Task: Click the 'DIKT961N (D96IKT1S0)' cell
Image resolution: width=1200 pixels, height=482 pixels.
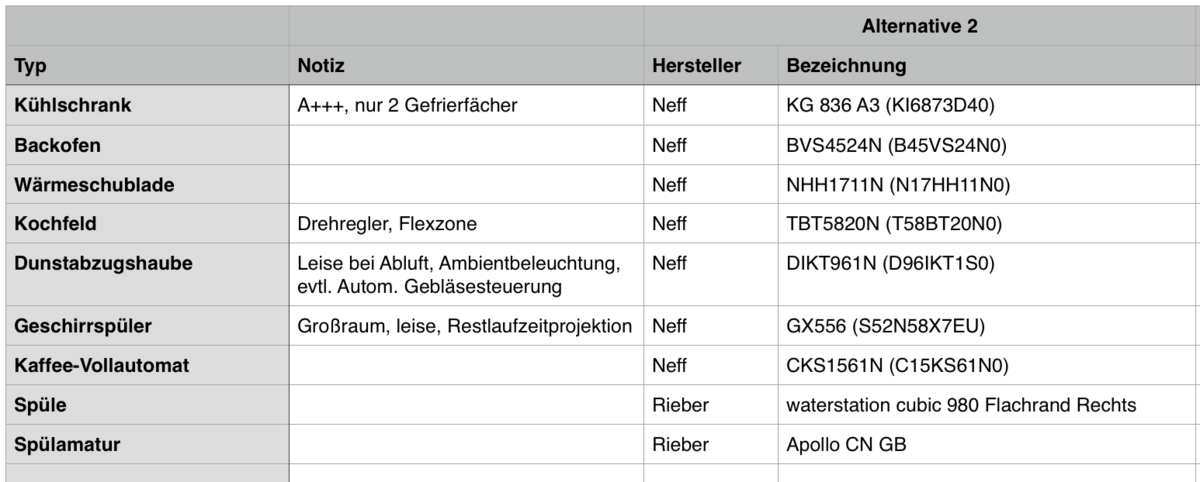Action: [x=890, y=265]
